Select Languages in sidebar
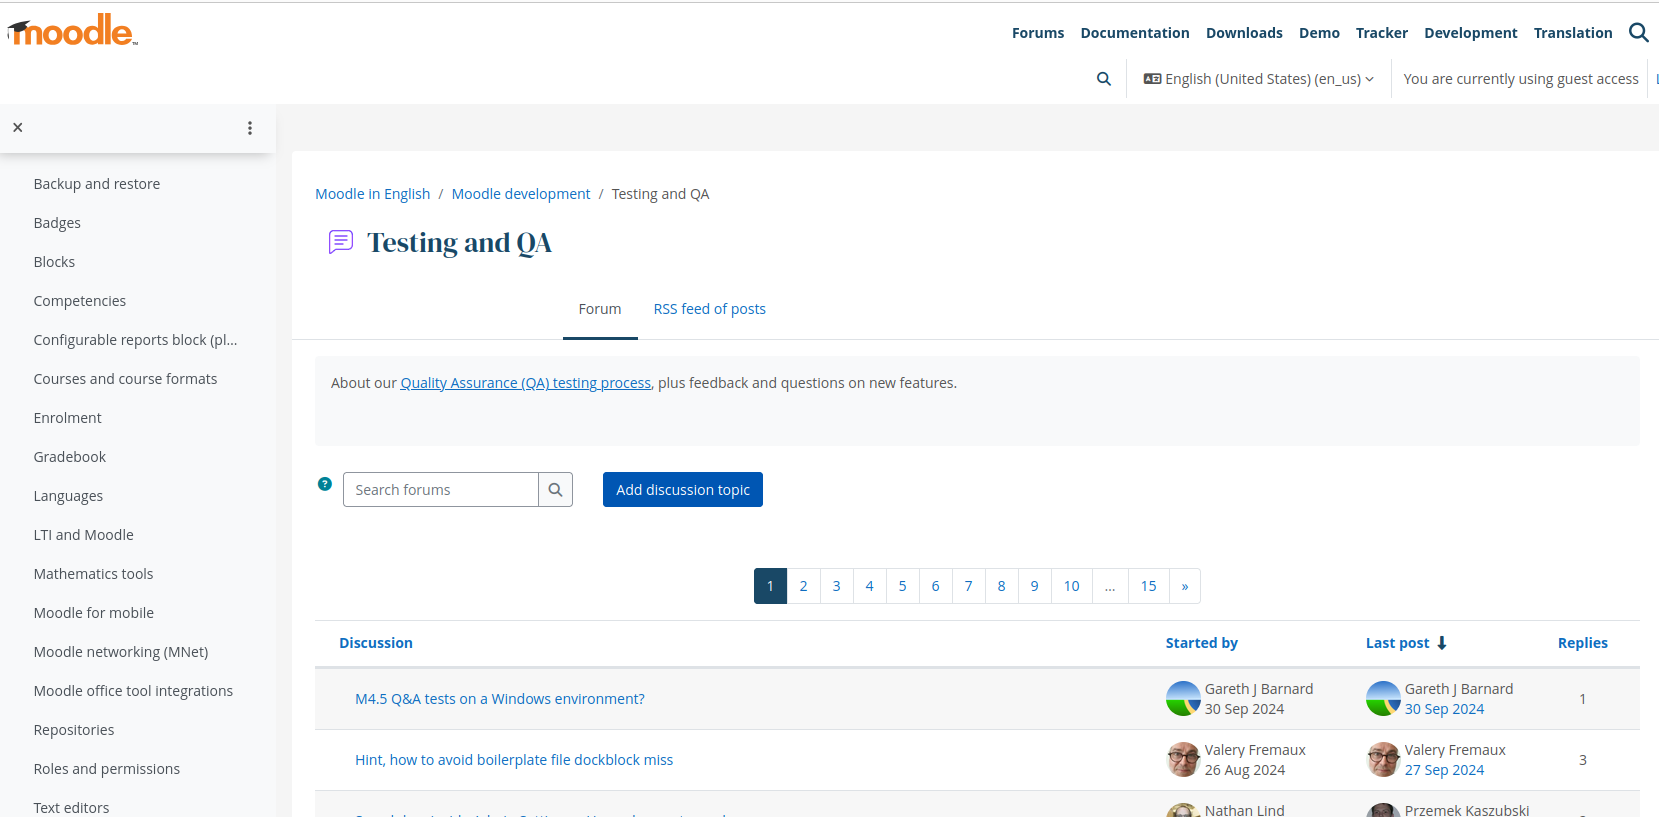Image resolution: width=1659 pixels, height=817 pixels. click(68, 496)
